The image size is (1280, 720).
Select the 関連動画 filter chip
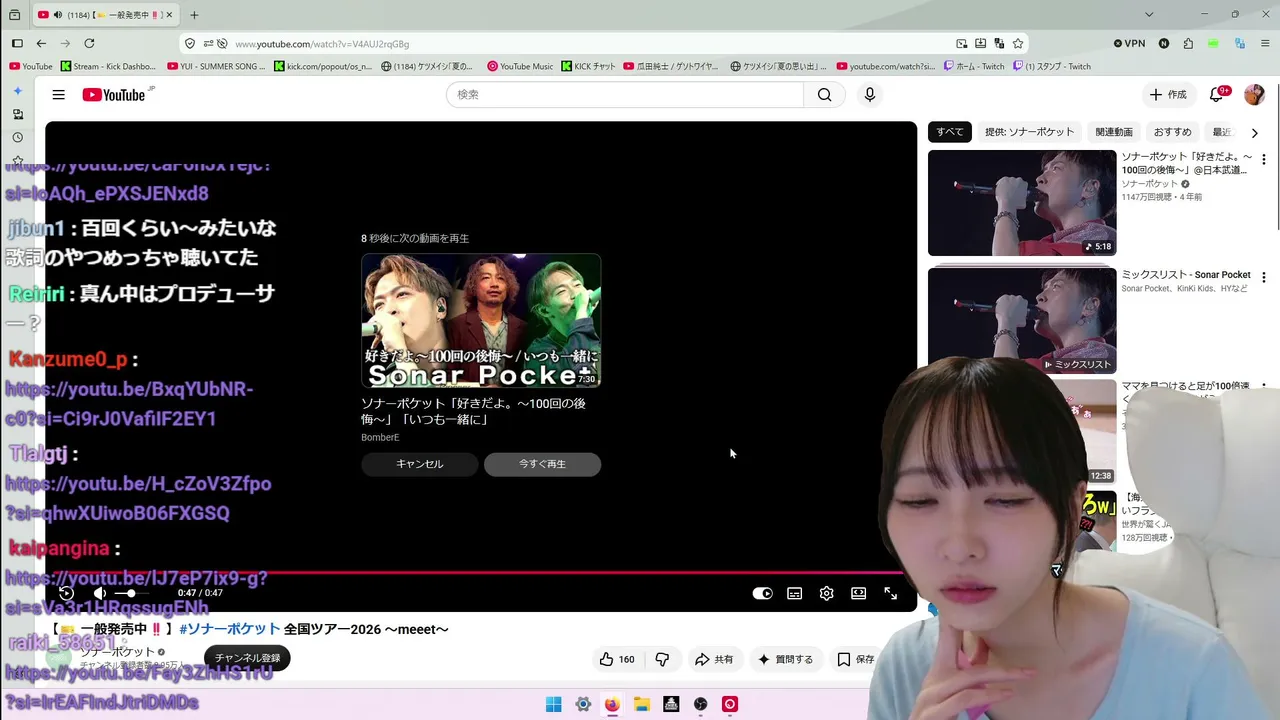1114,132
